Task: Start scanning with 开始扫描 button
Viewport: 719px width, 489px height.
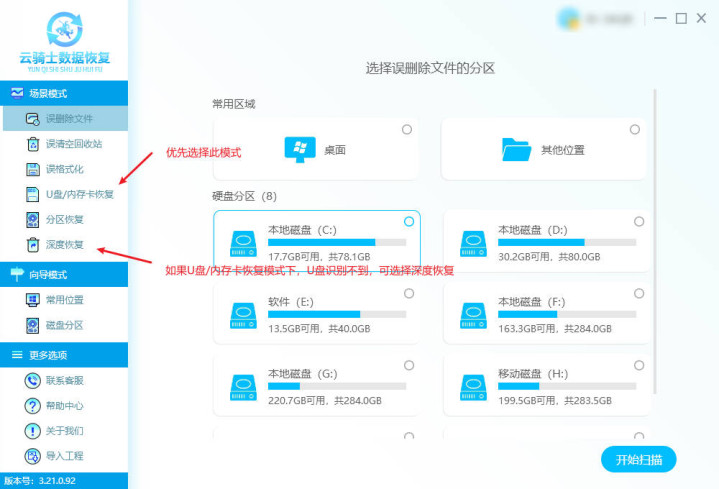Action: tap(638, 459)
